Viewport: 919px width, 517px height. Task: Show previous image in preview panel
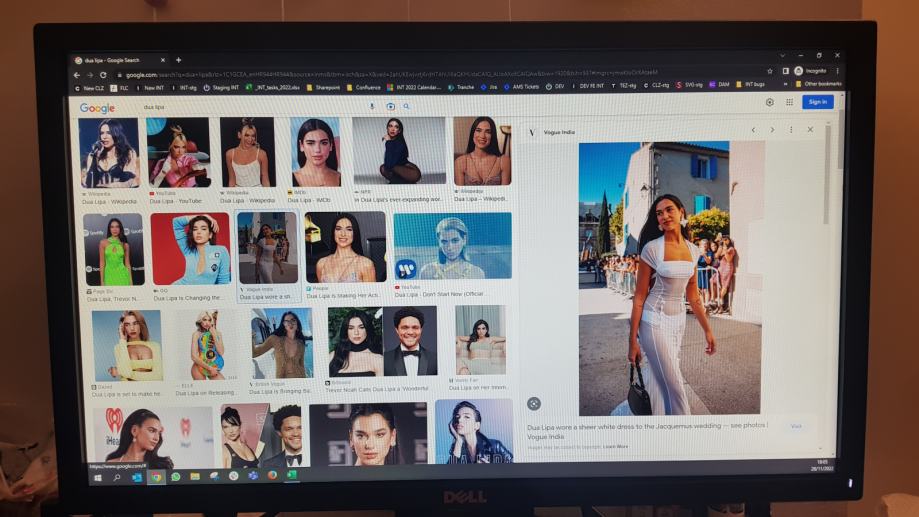tap(753, 130)
